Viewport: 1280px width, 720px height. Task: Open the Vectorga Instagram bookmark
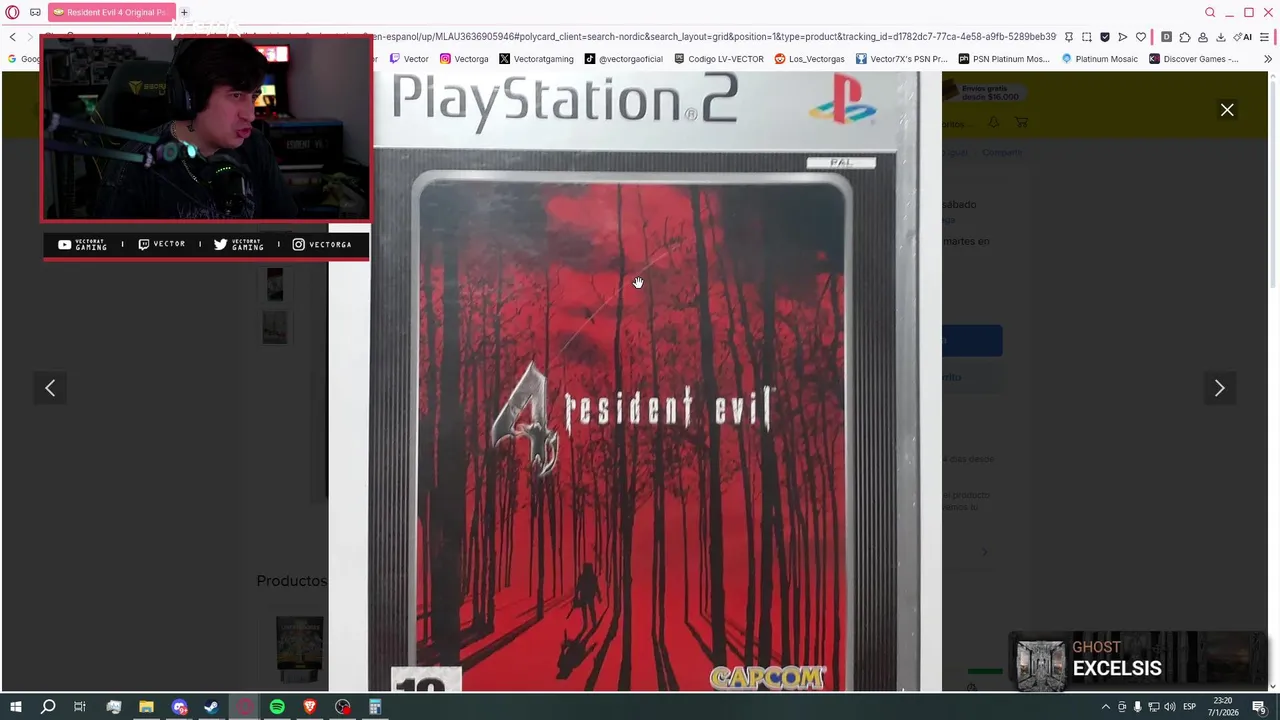(x=464, y=59)
